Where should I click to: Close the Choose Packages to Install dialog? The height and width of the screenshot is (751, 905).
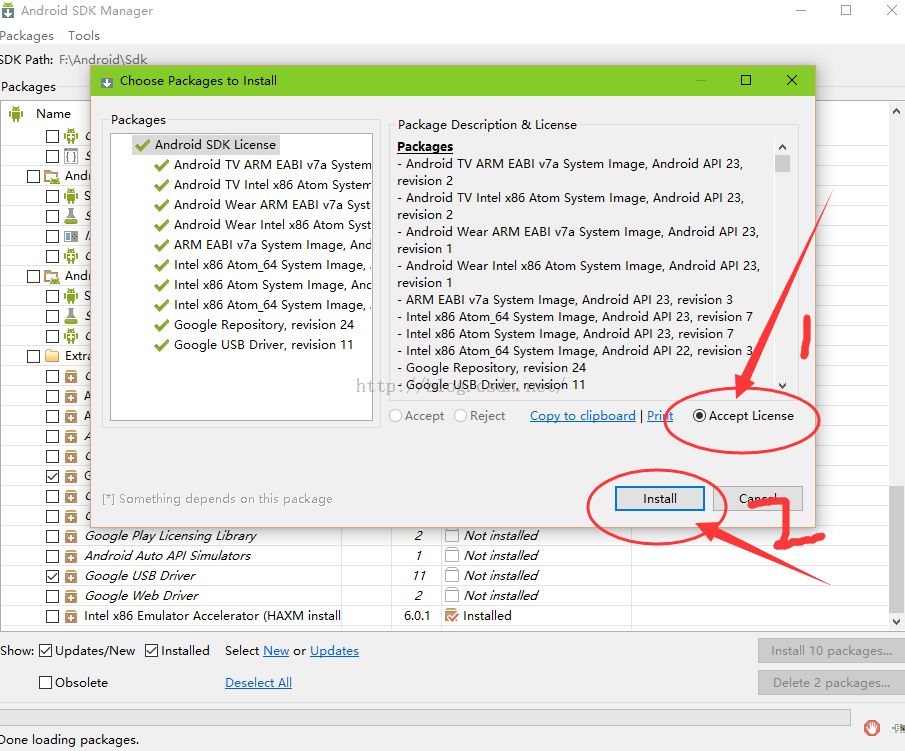click(792, 80)
